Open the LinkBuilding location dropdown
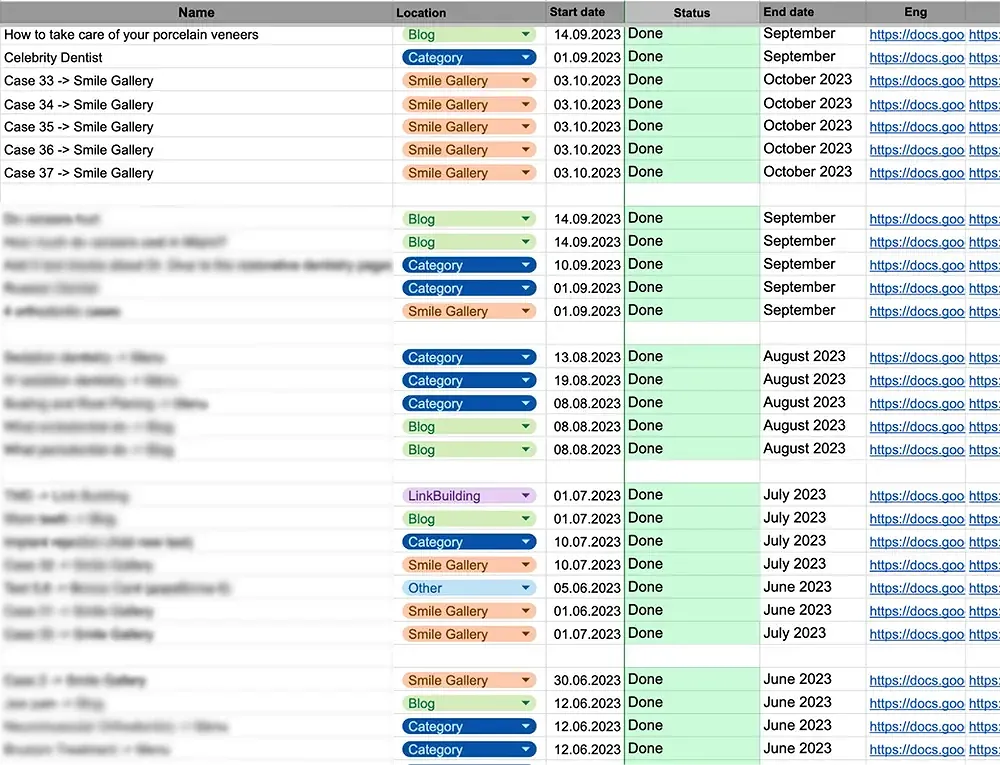 click(526, 496)
